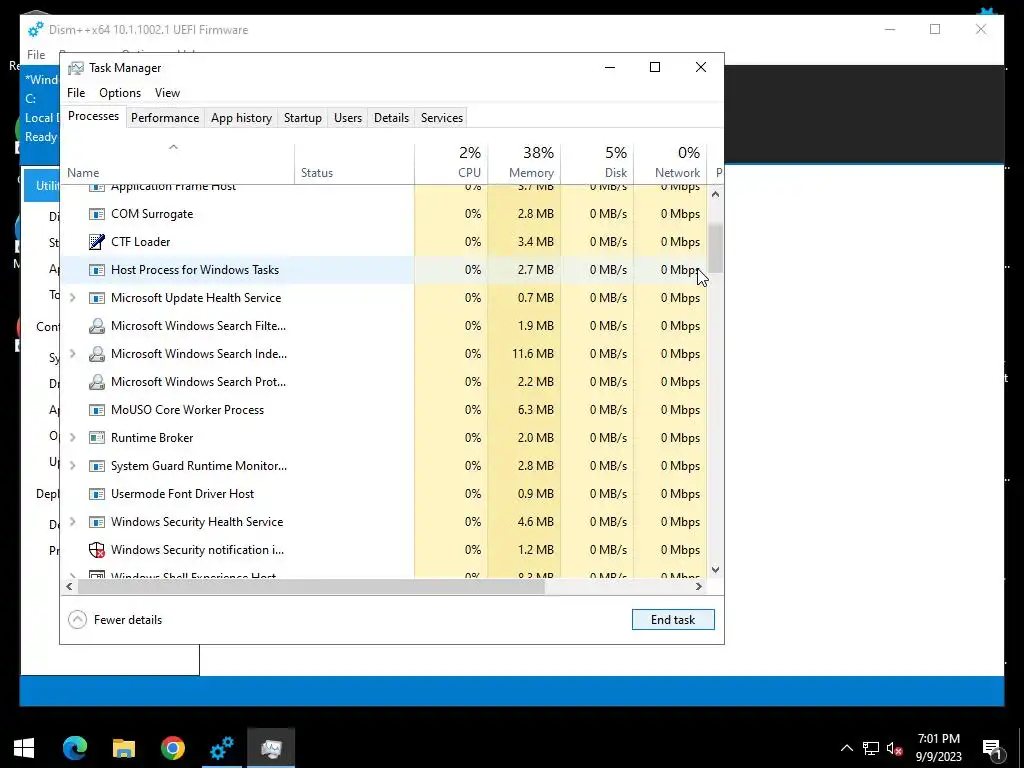Click the Task Manager title bar icon
The height and width of the screenshot is (768, 1024).
pyautogui.click(x=76, y=68)
